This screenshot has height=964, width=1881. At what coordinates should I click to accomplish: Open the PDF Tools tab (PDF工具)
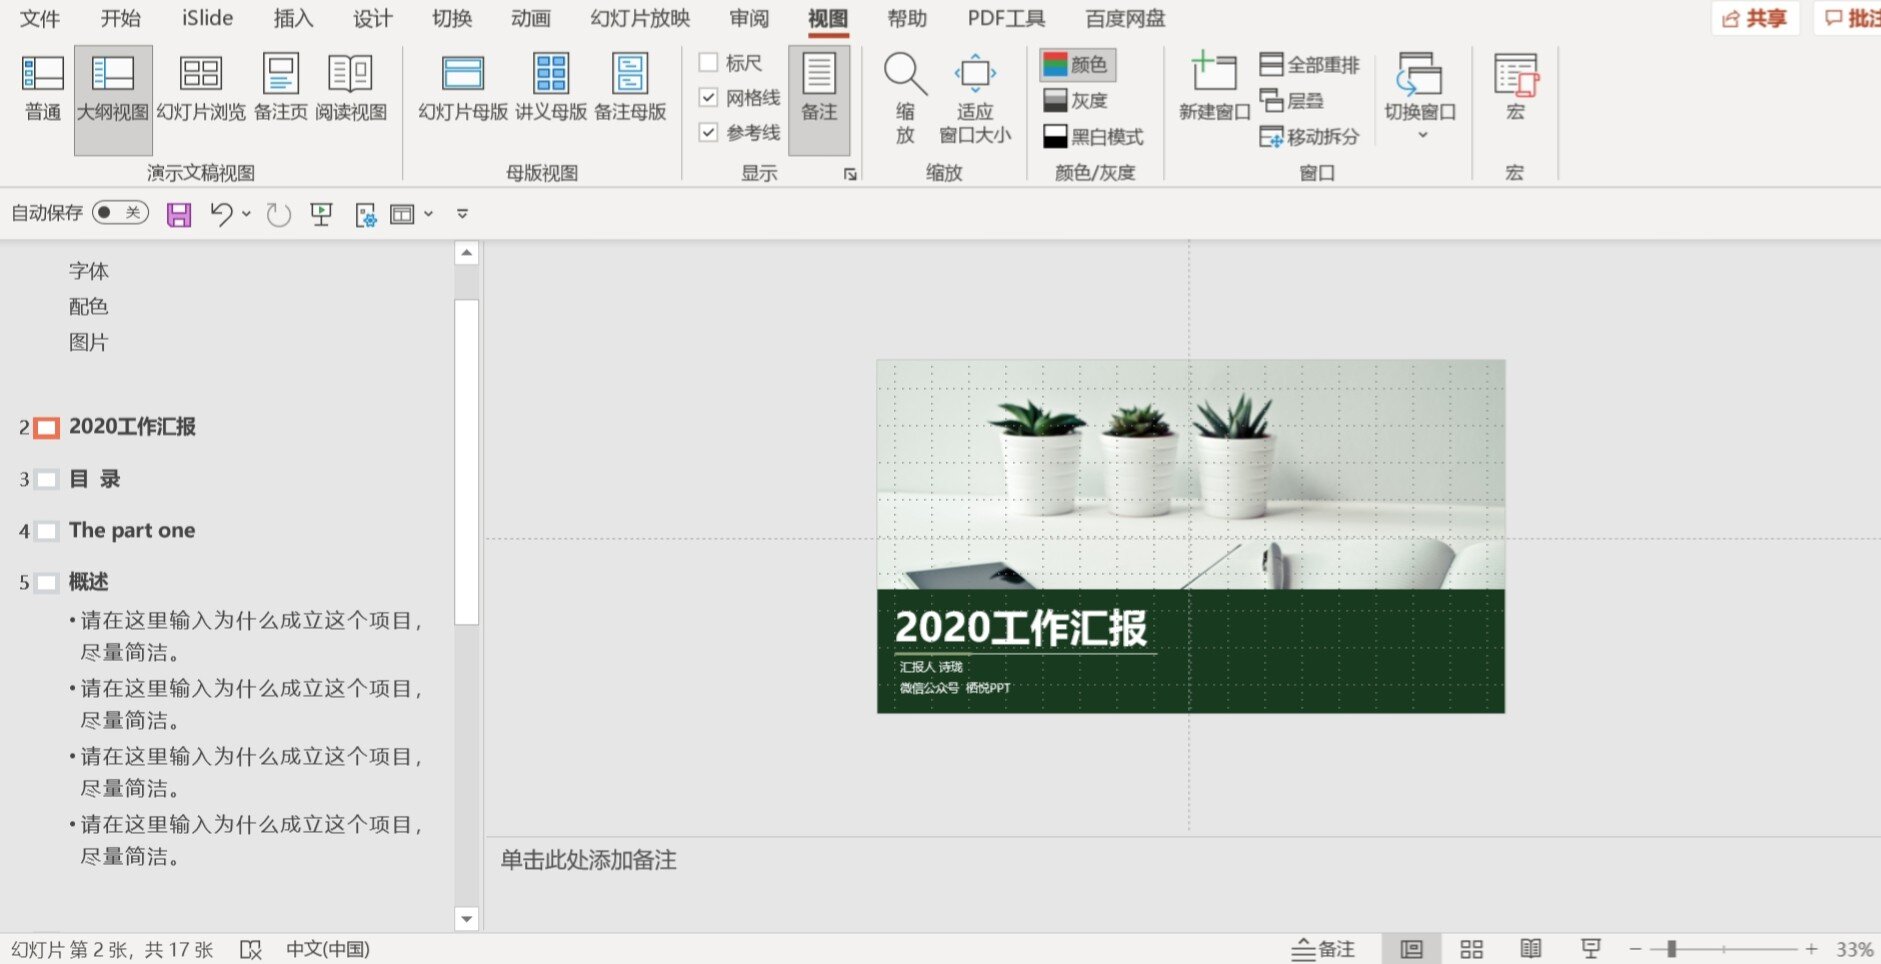pos(1006,18)
